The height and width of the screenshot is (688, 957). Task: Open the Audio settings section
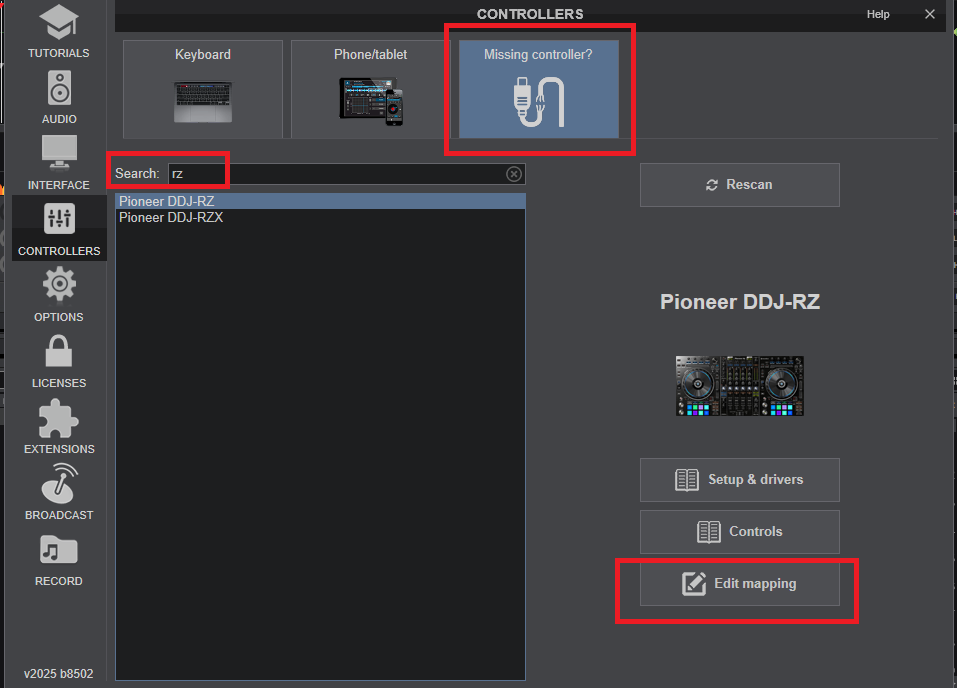click(x=59, y=98)
